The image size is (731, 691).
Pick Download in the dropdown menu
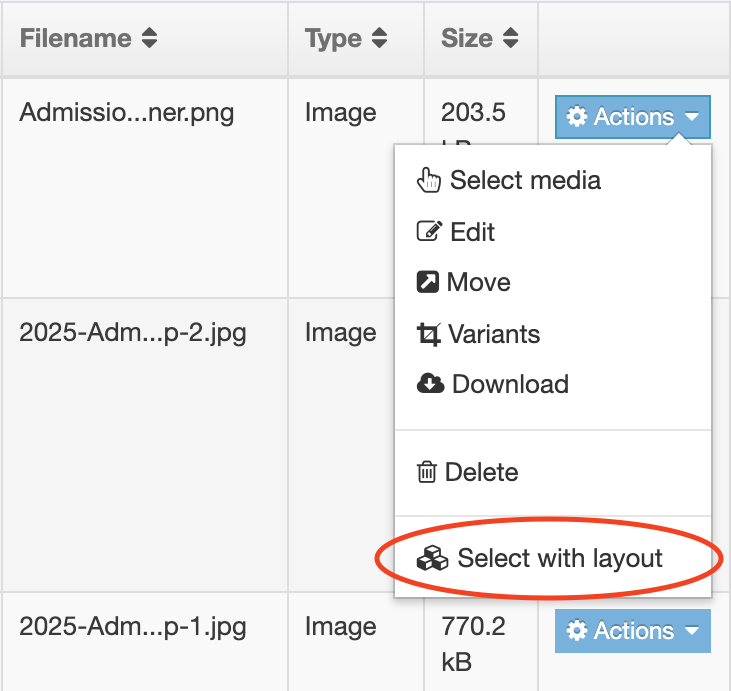(x=510, y=384)
